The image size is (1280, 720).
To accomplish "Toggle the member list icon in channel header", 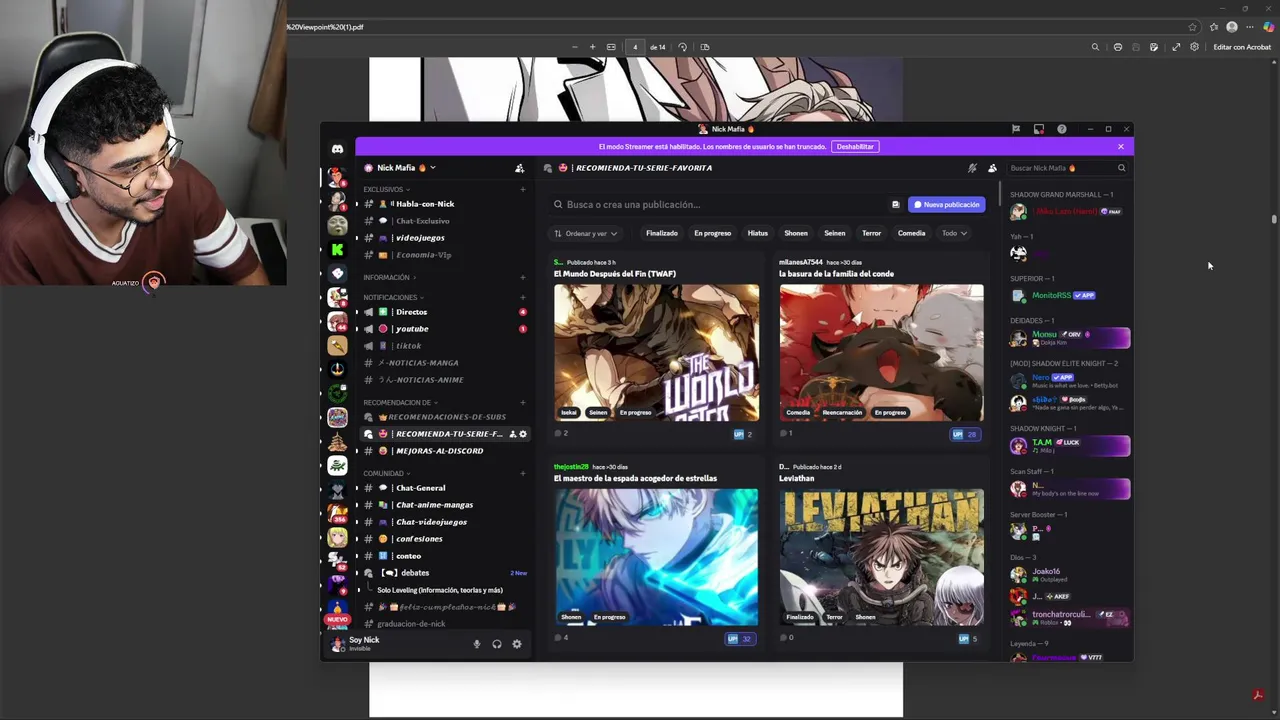I will coord(992,168).
